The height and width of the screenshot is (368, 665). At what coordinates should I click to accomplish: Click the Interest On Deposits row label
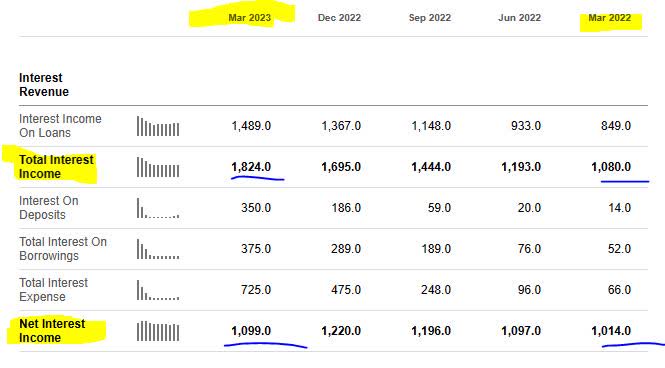pyautogui.click(x=49, y=208)
